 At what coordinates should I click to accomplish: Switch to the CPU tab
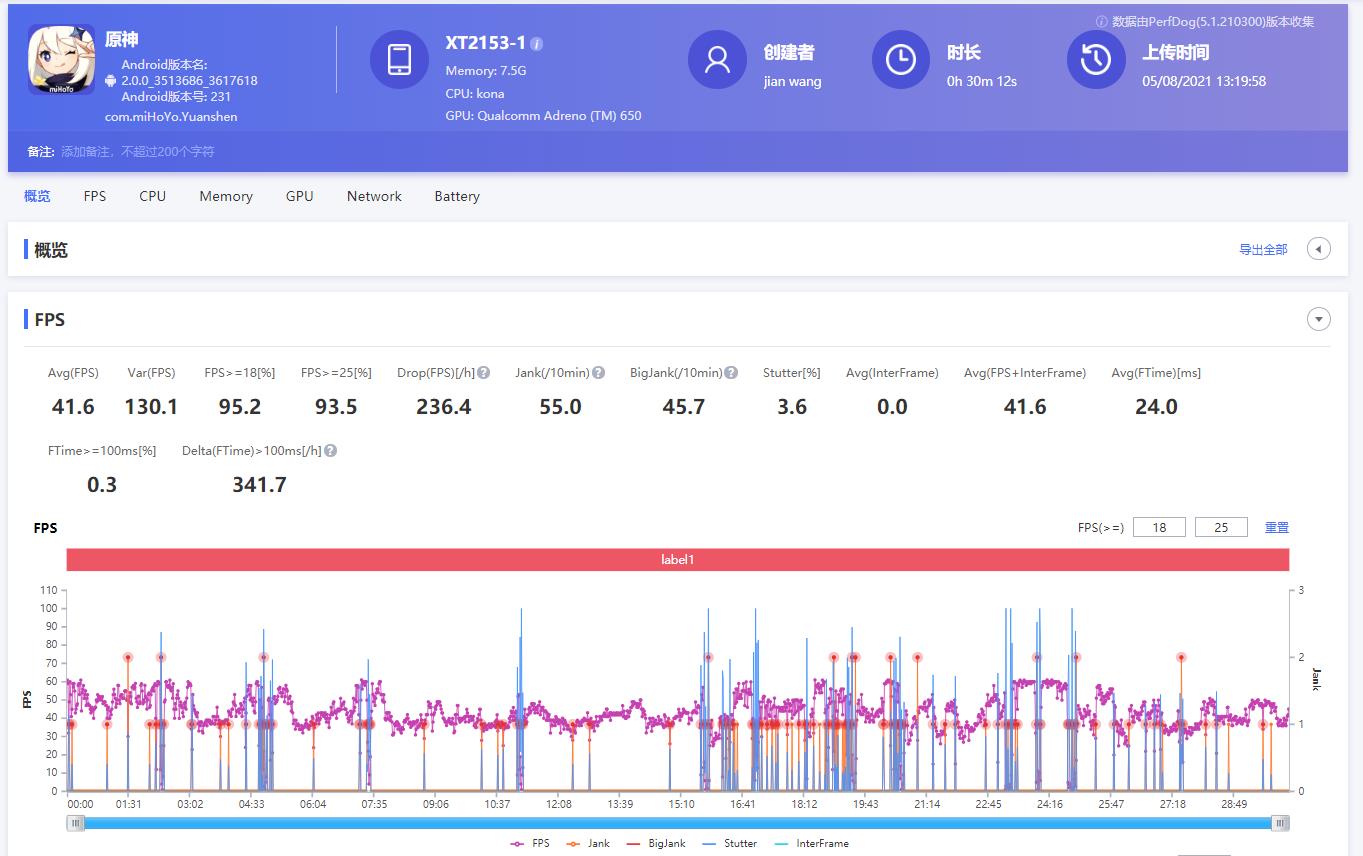(x=152, y=196)
